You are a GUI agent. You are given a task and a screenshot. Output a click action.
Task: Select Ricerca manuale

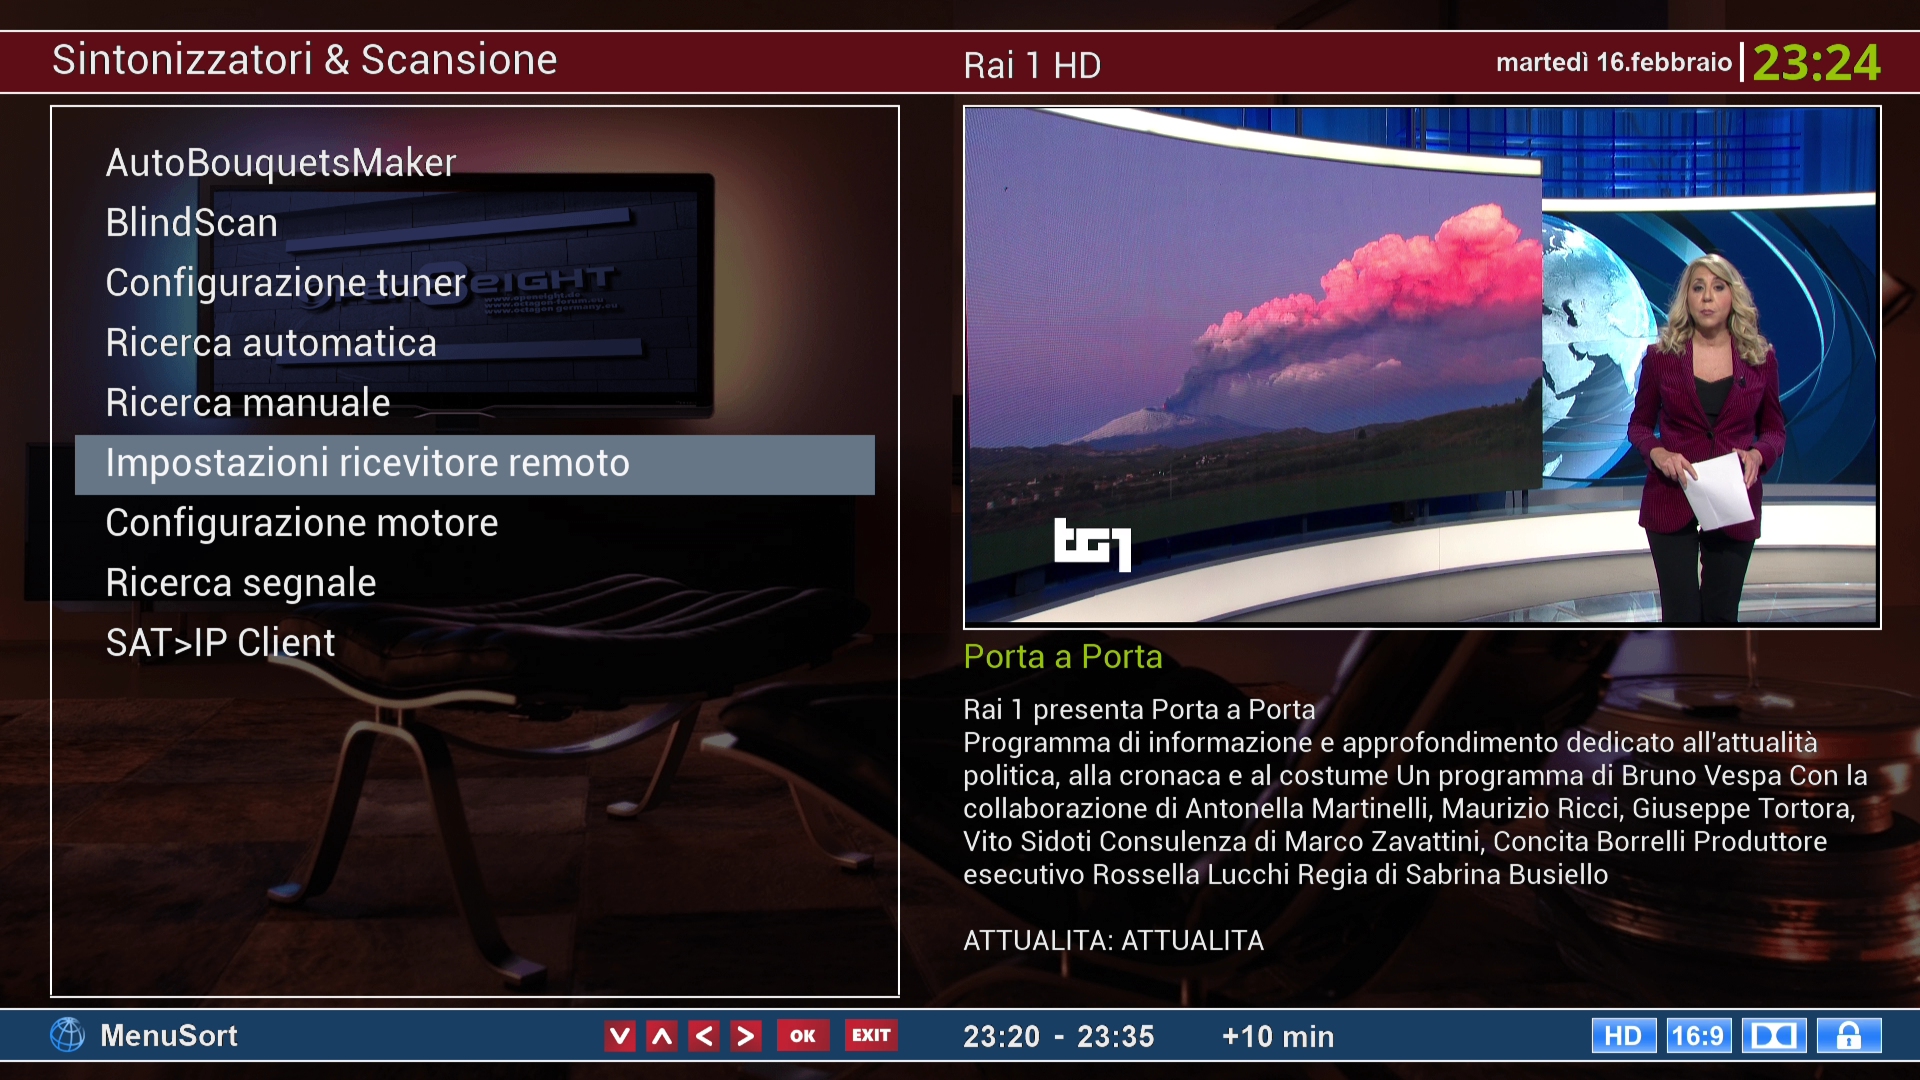coord(475,403)
